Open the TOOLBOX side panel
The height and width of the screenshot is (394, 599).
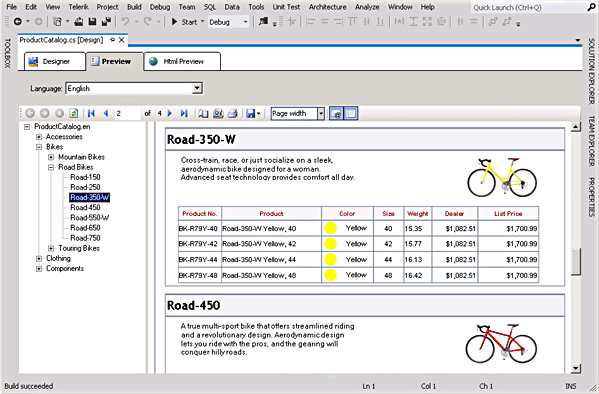point(7,53)
